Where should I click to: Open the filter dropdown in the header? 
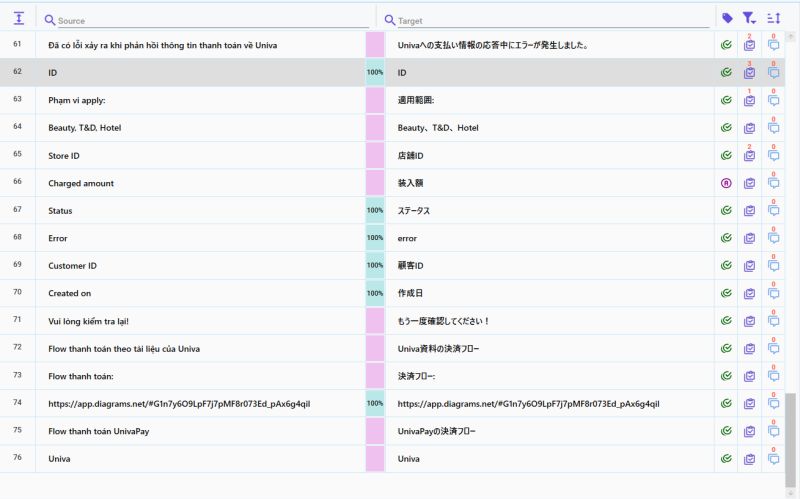click(749, 18)
